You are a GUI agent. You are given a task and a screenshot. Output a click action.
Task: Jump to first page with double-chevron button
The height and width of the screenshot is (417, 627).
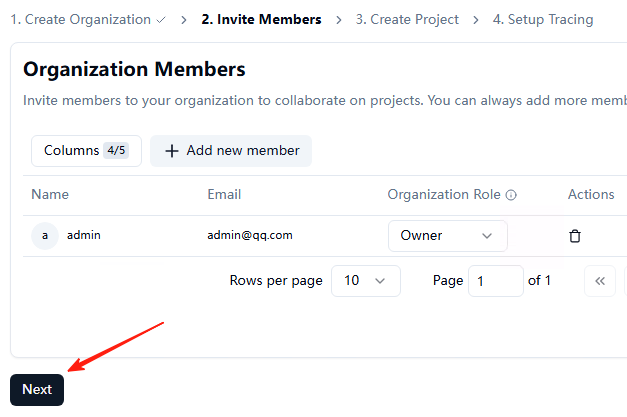click(x=600, y=281)
